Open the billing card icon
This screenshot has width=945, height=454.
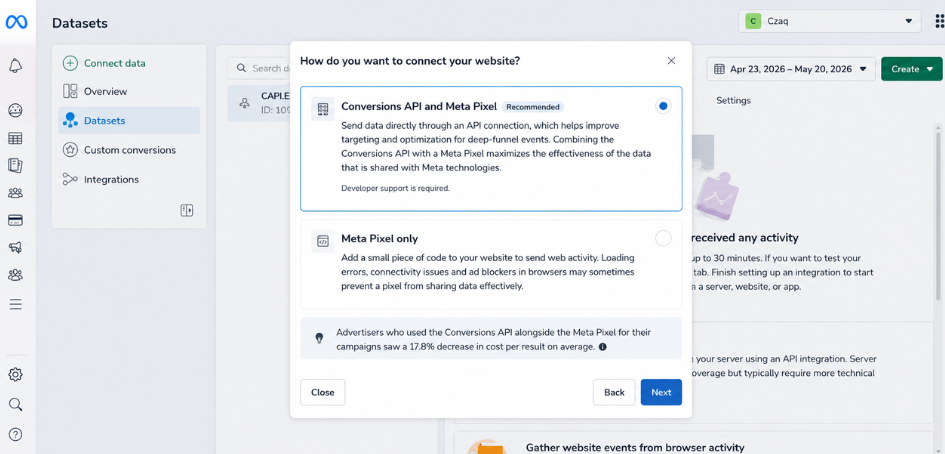click(16, 220)
